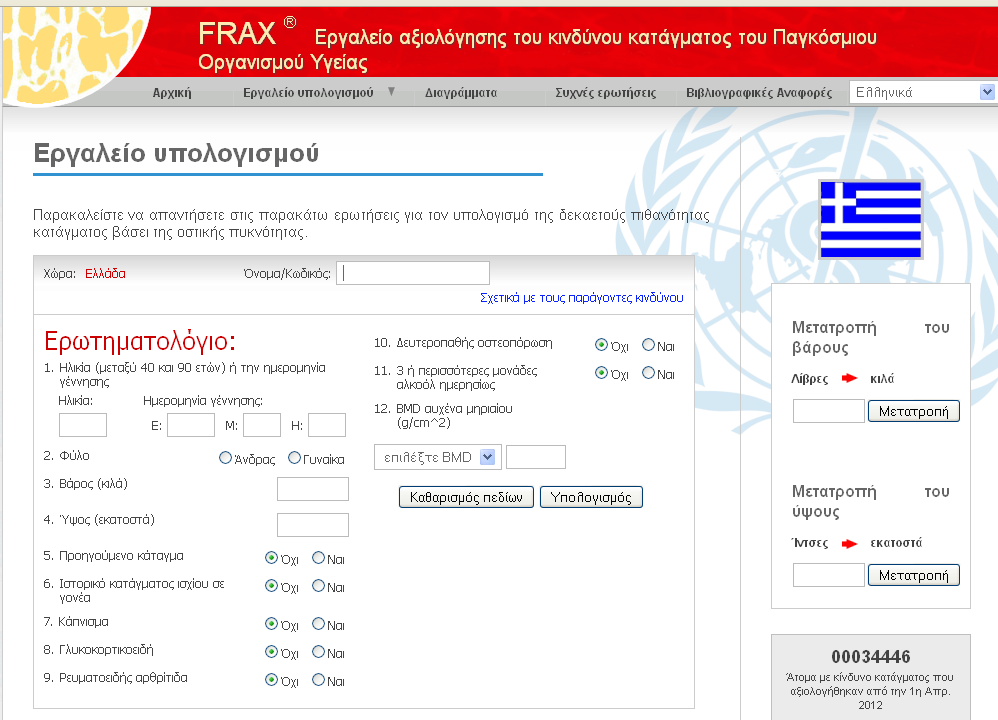Viewport: 998px width, 720px height.
Task: Mark Ρευματοειδής αρθρίτιδα as Ναι
Action: pos(318,680)
